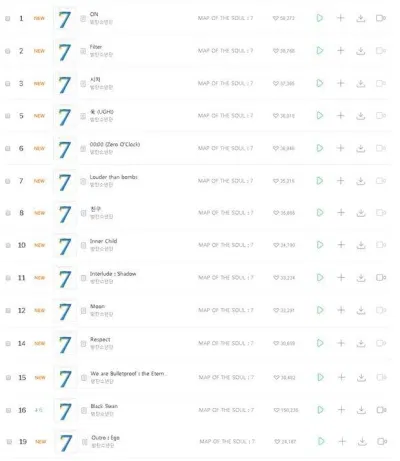The height and width of the screenshot is (461, 400).
Task: Play the song ON
Action: point(320,18)
